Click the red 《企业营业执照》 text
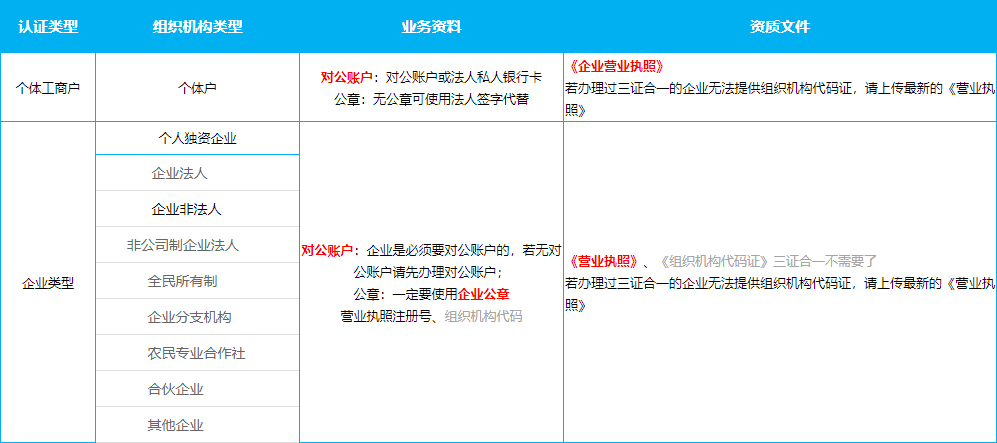 point(615,67)
